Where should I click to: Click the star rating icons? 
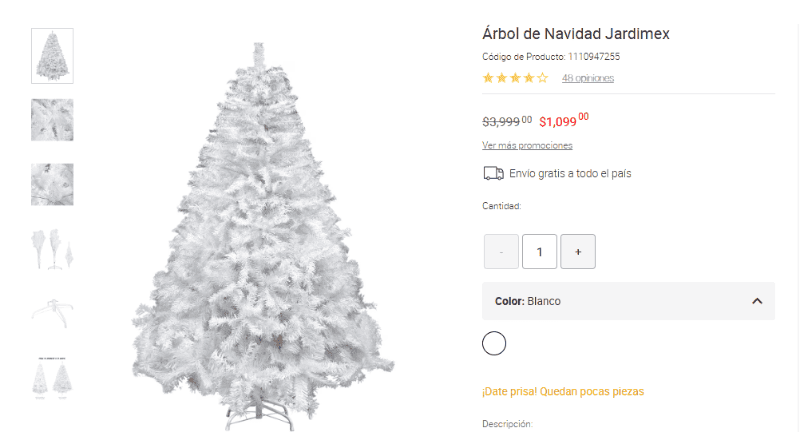click(515, 78)
